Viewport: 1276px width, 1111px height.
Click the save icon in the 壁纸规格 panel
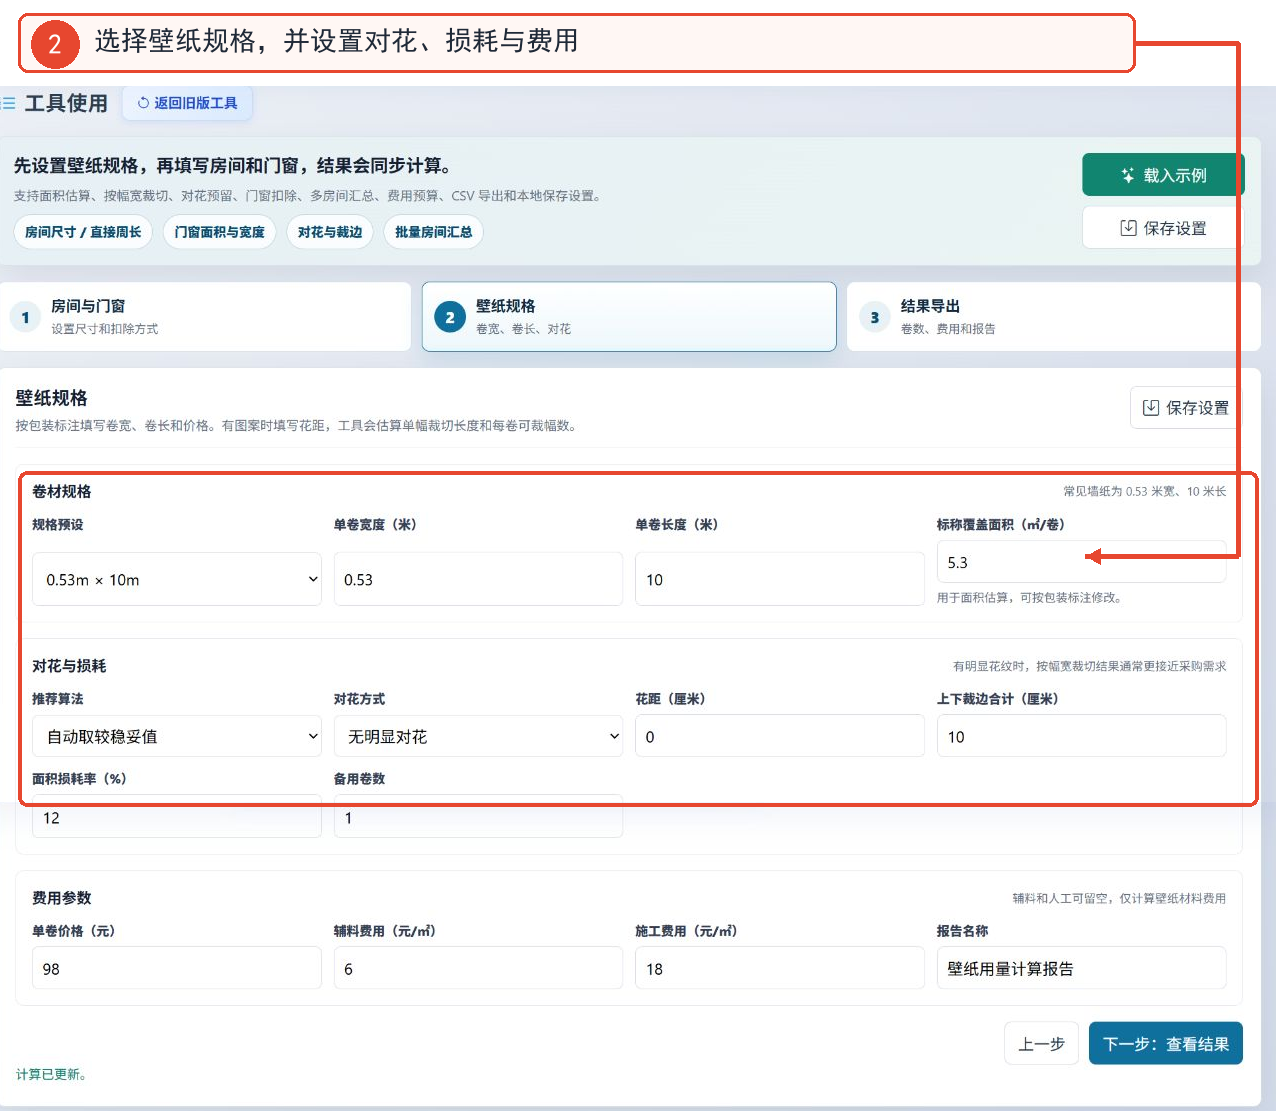coord(1151,407)
